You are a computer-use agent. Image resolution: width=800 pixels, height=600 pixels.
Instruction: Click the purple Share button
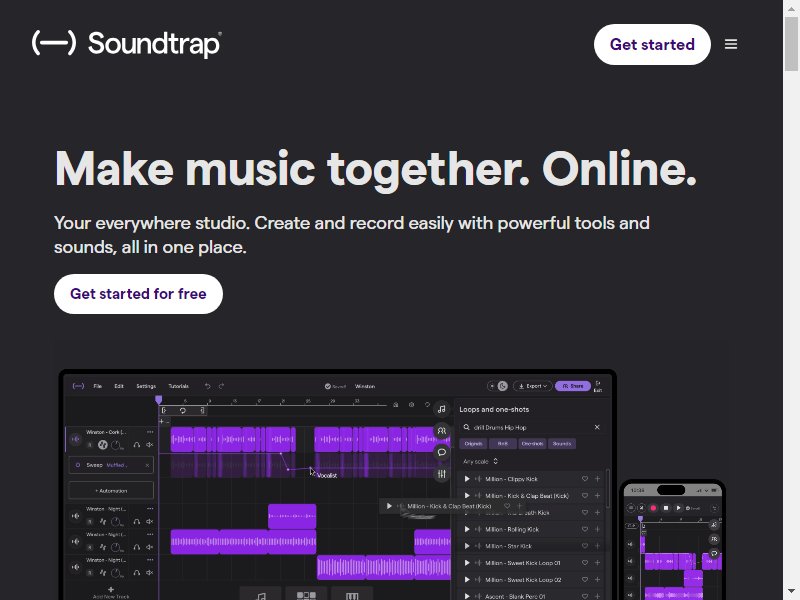point(572,386)
